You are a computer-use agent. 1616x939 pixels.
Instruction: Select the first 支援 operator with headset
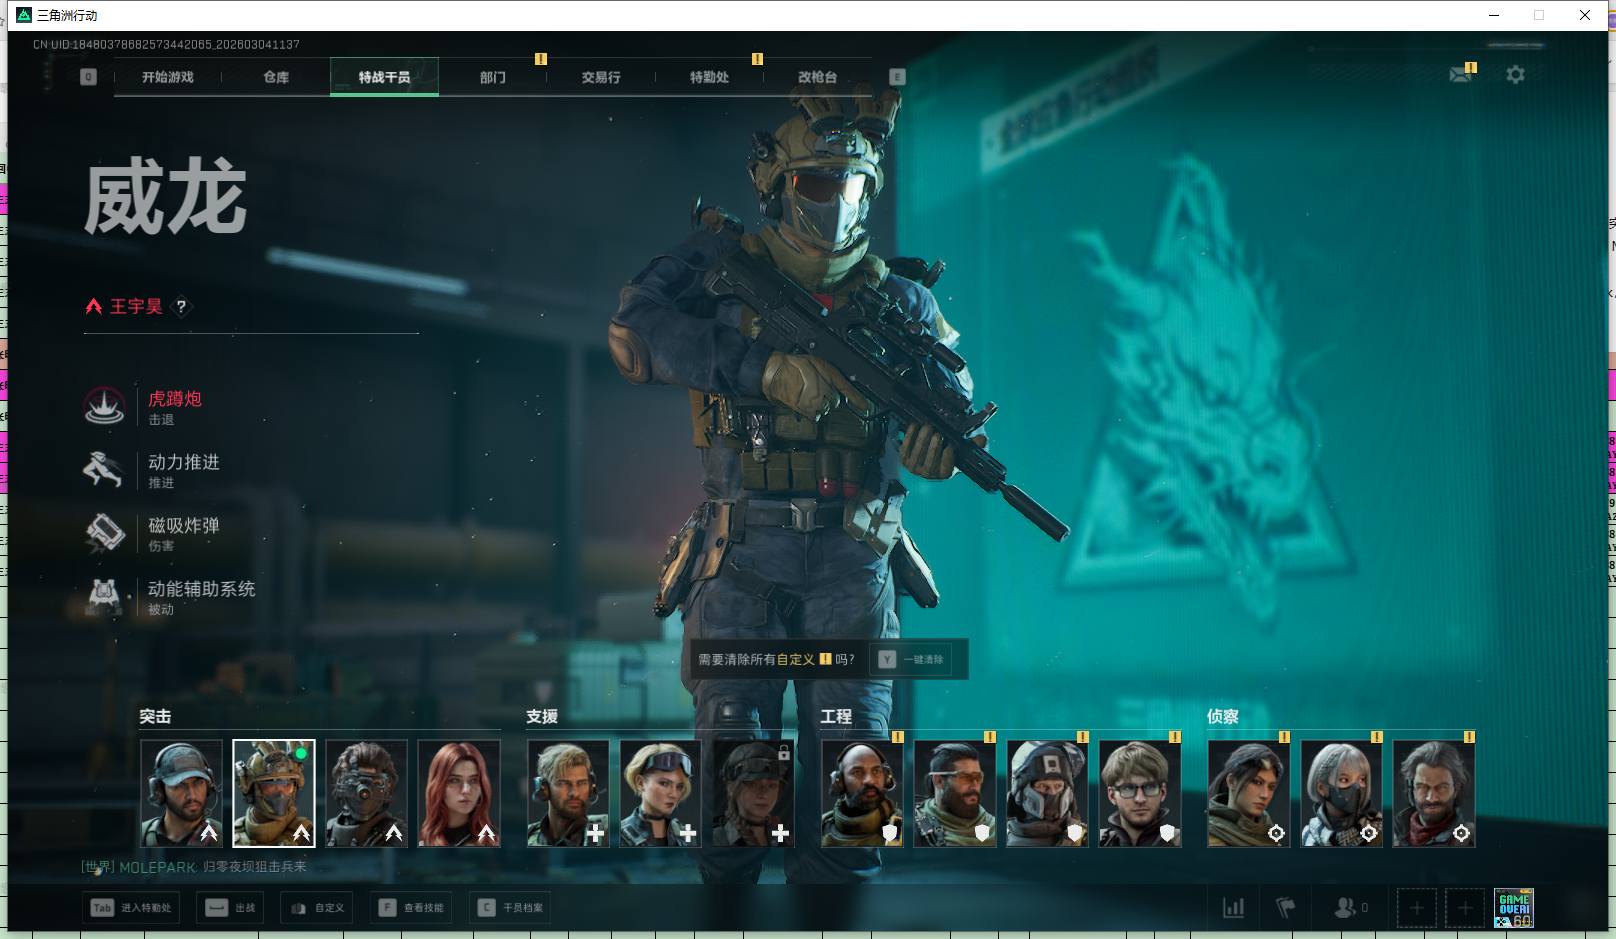pos(568,794)
